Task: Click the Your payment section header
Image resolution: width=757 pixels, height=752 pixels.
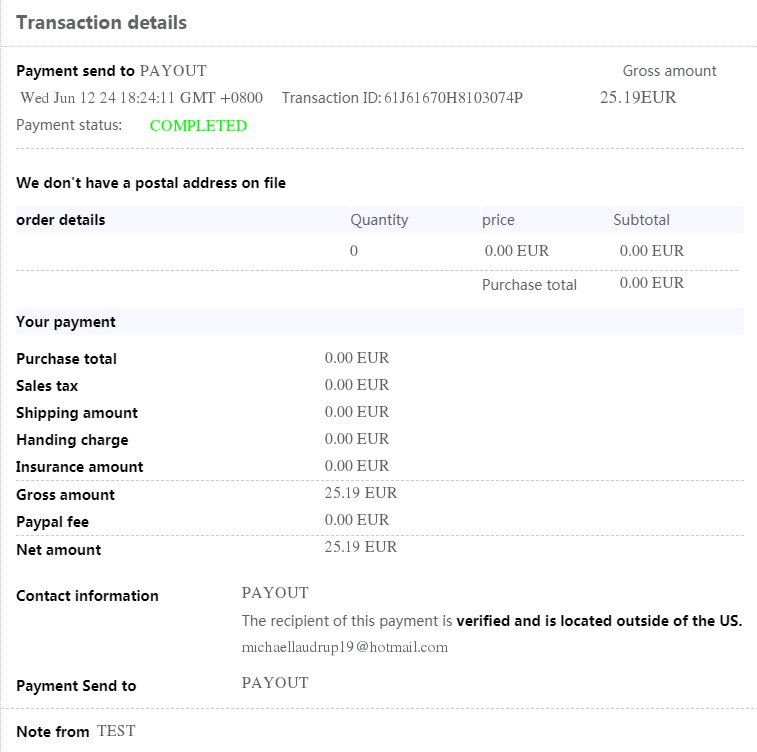Action: (65, 322)
